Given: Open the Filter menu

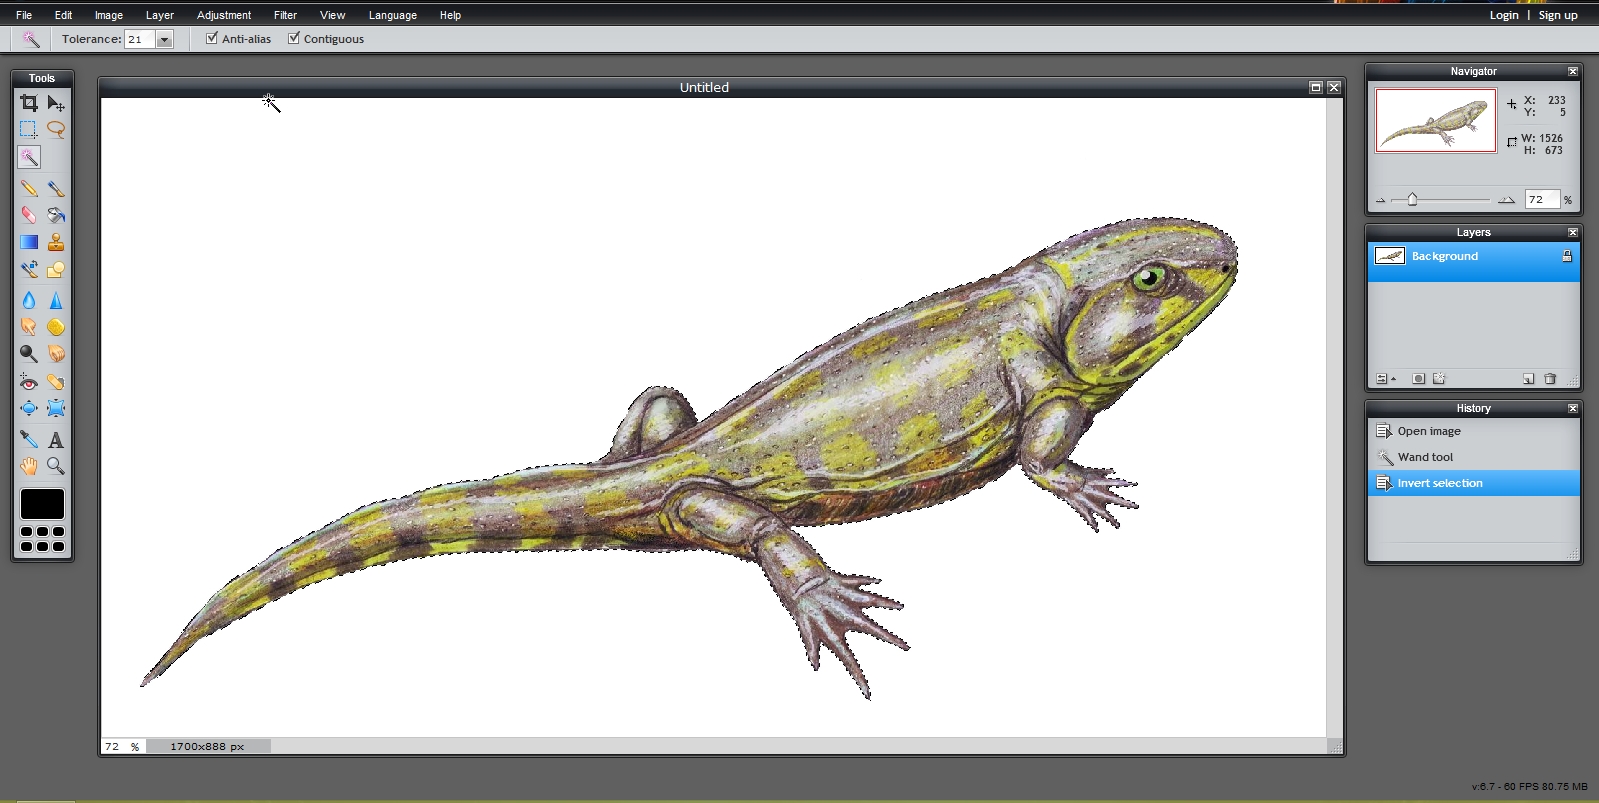Looking at the screenshot, I should click(285, 15).
